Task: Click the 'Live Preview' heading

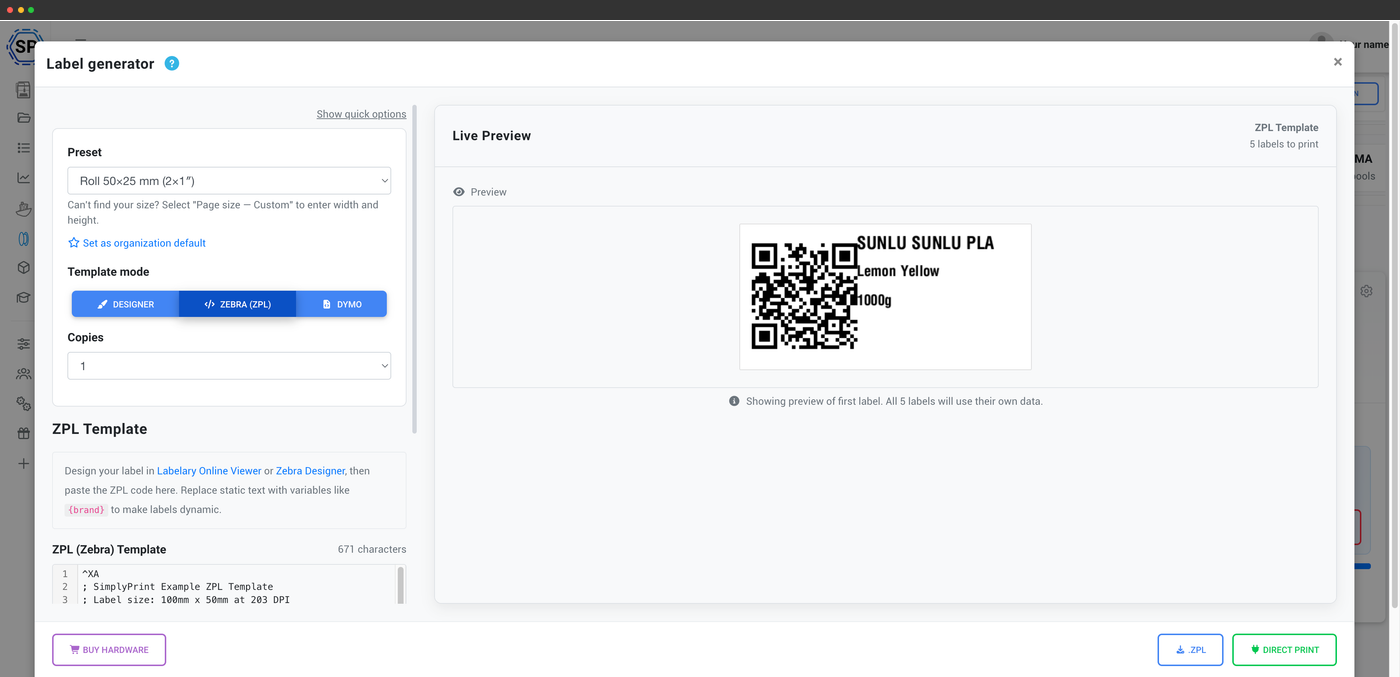Action: [x=492, y=136]
